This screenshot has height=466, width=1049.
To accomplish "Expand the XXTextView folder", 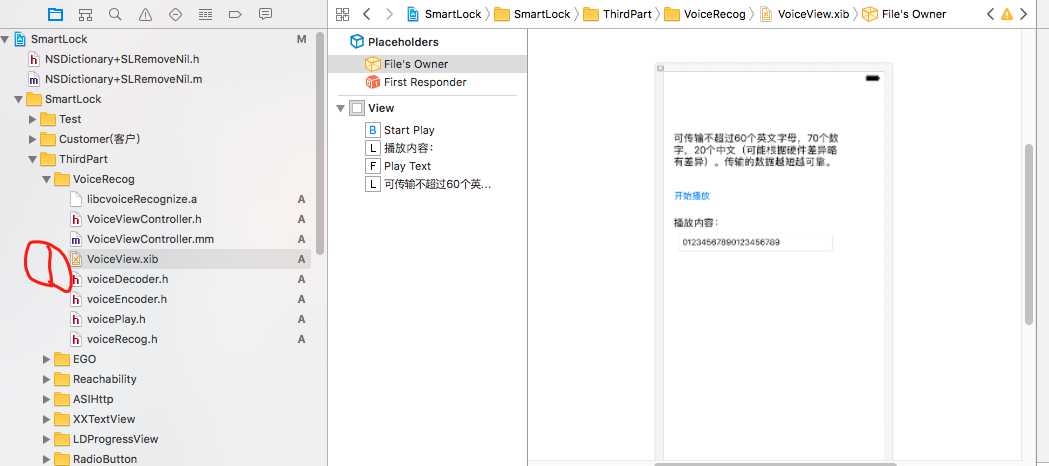I will 46,419.
